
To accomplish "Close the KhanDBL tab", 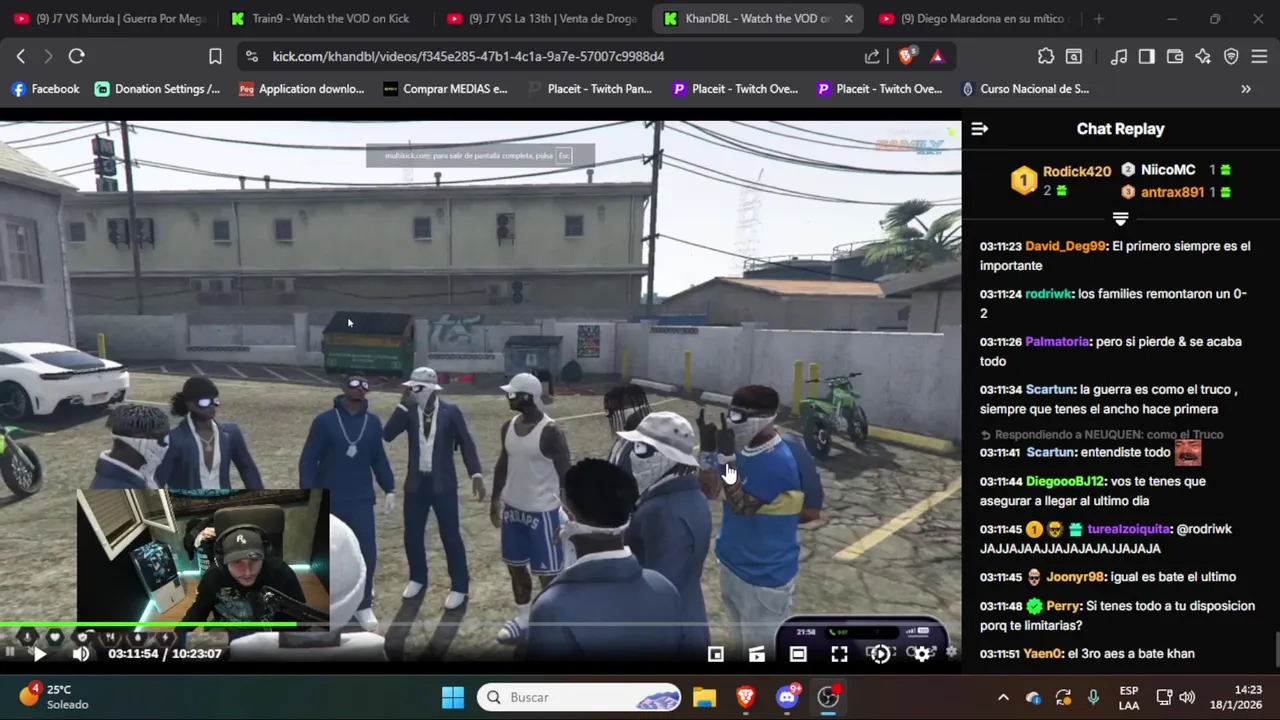I will pyautogui.click(x=849, y=19).
